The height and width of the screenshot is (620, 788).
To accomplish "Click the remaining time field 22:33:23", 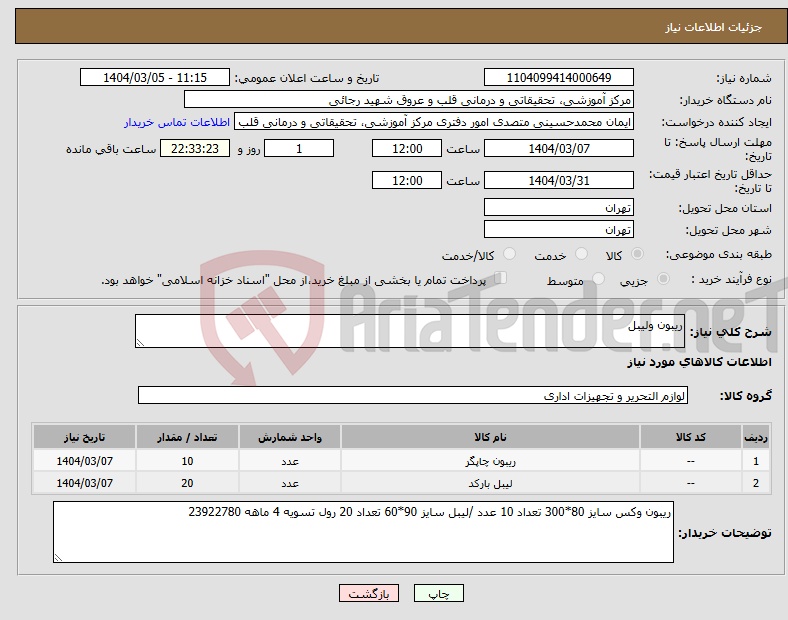I will tap(195, 148).
